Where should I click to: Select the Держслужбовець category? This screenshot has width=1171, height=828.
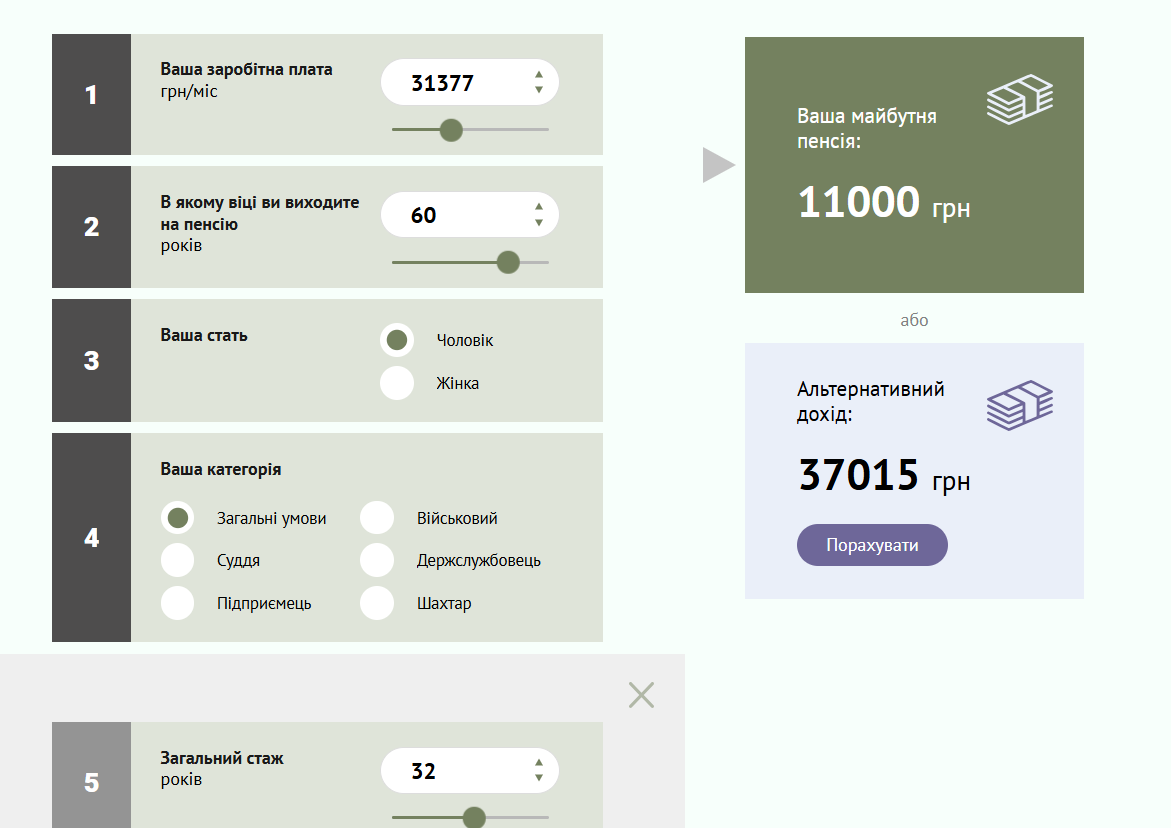(377, 560)
